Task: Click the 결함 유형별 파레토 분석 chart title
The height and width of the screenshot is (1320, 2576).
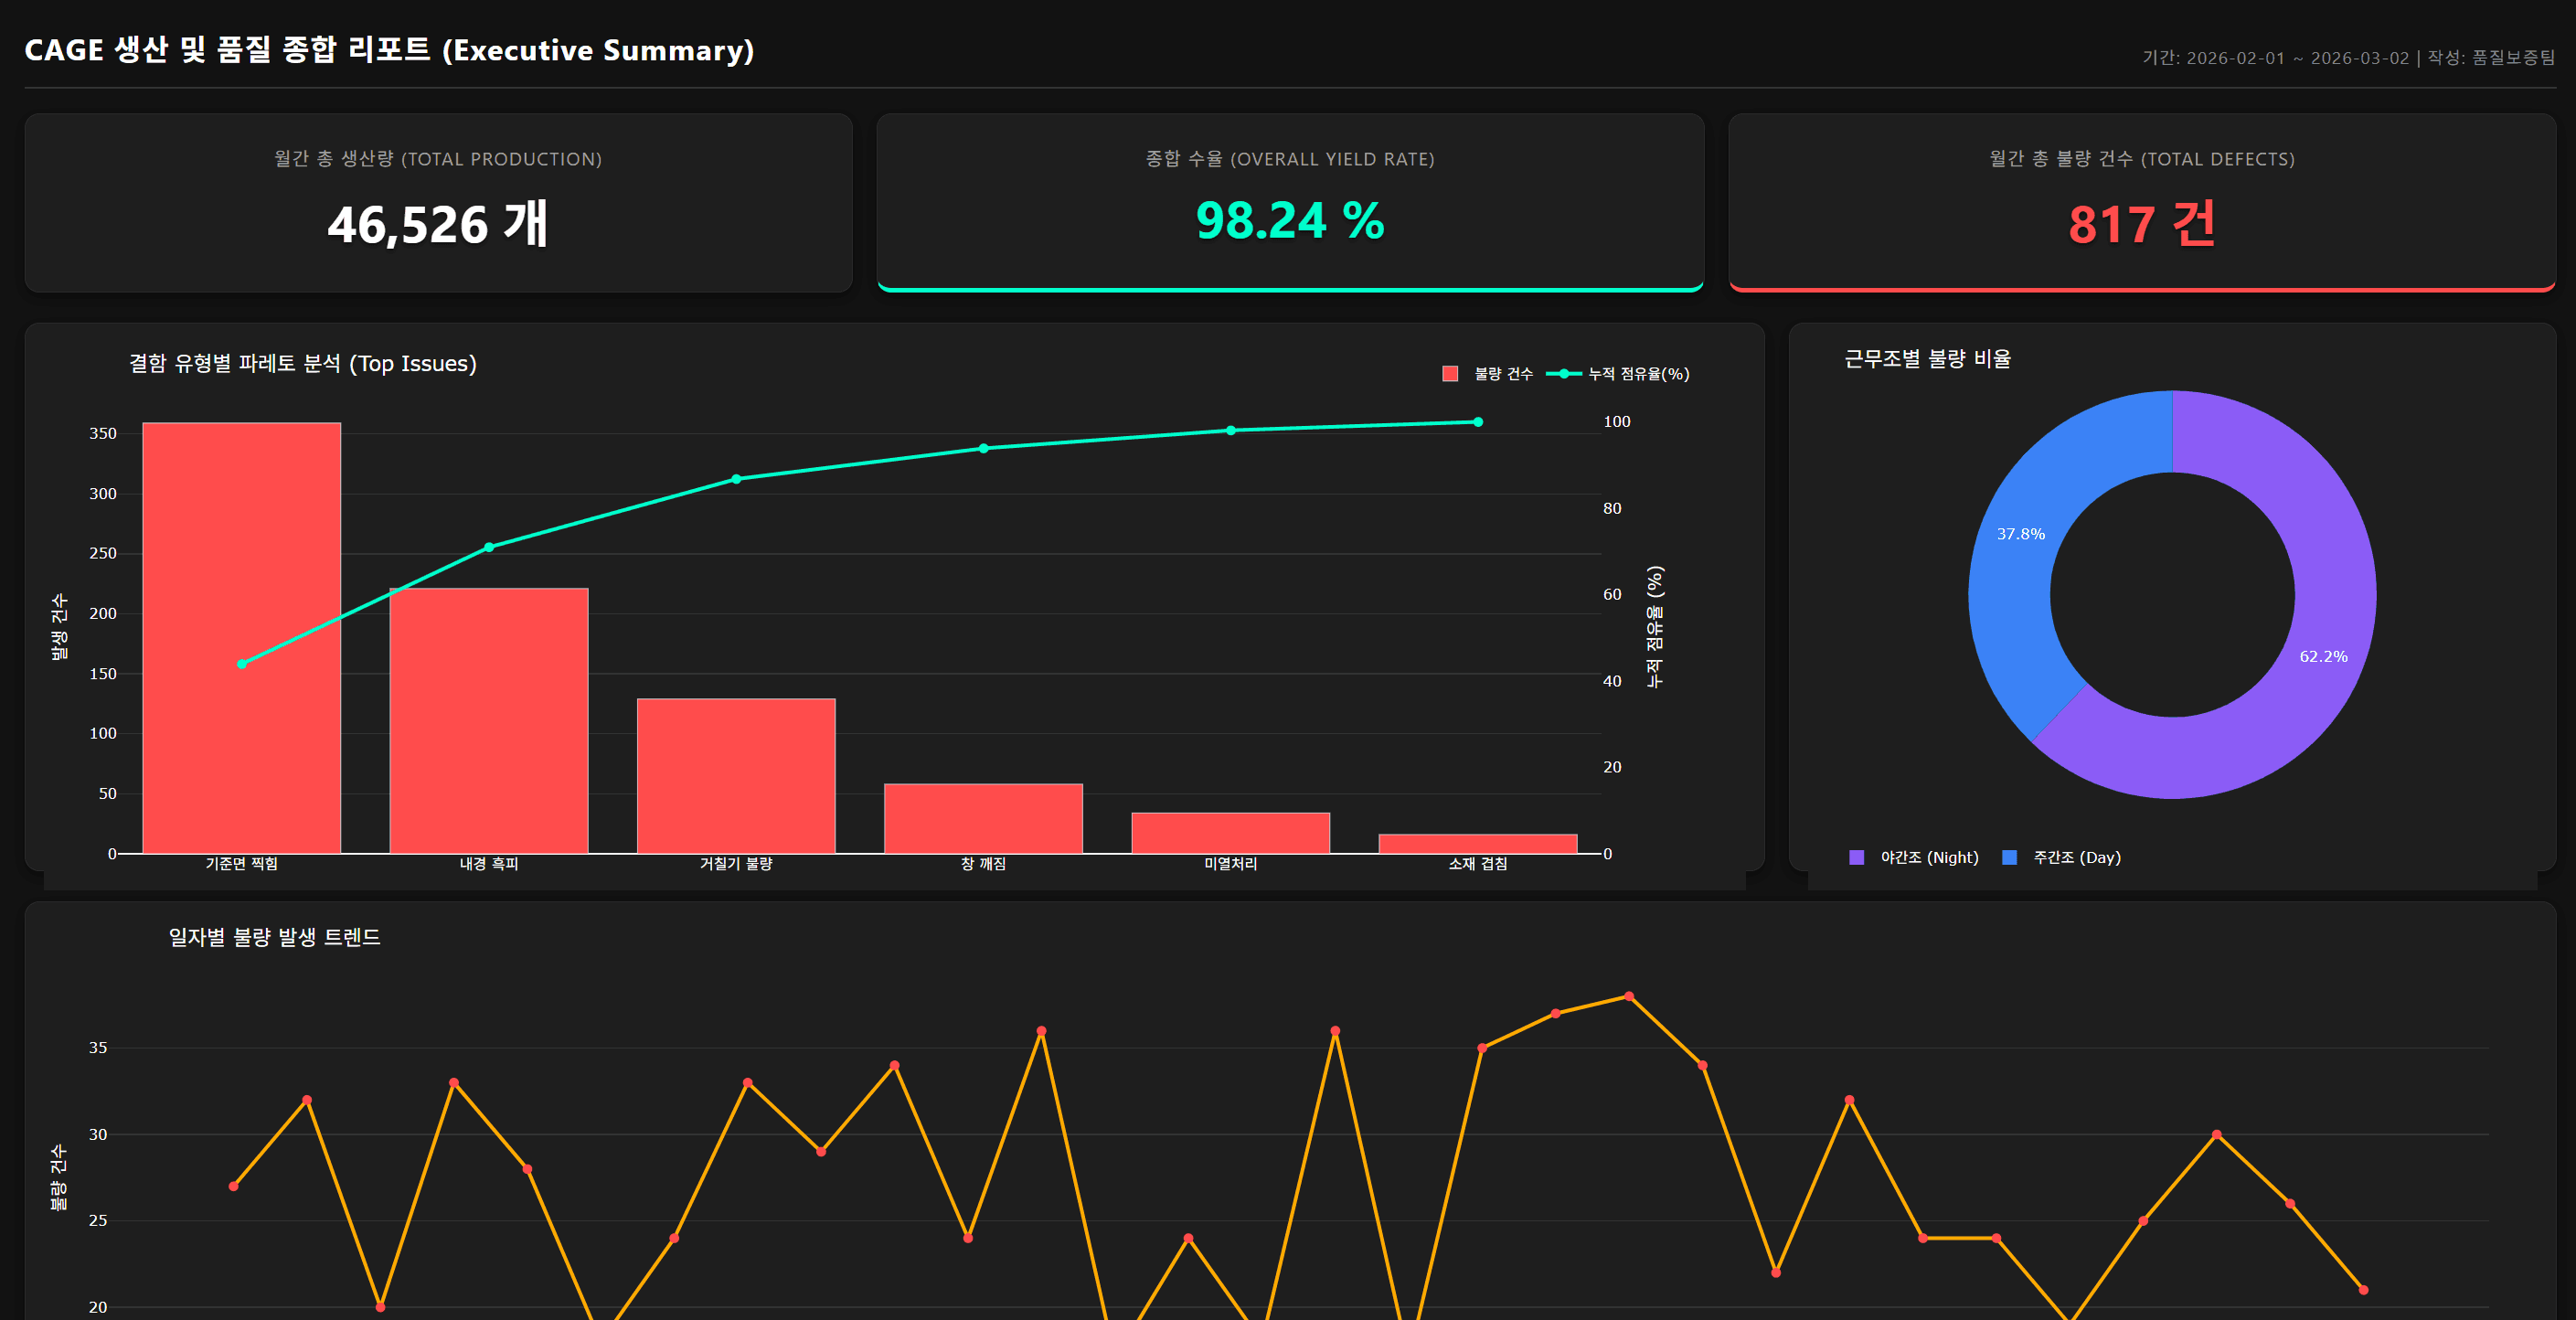Action: [x=303, y=363]
